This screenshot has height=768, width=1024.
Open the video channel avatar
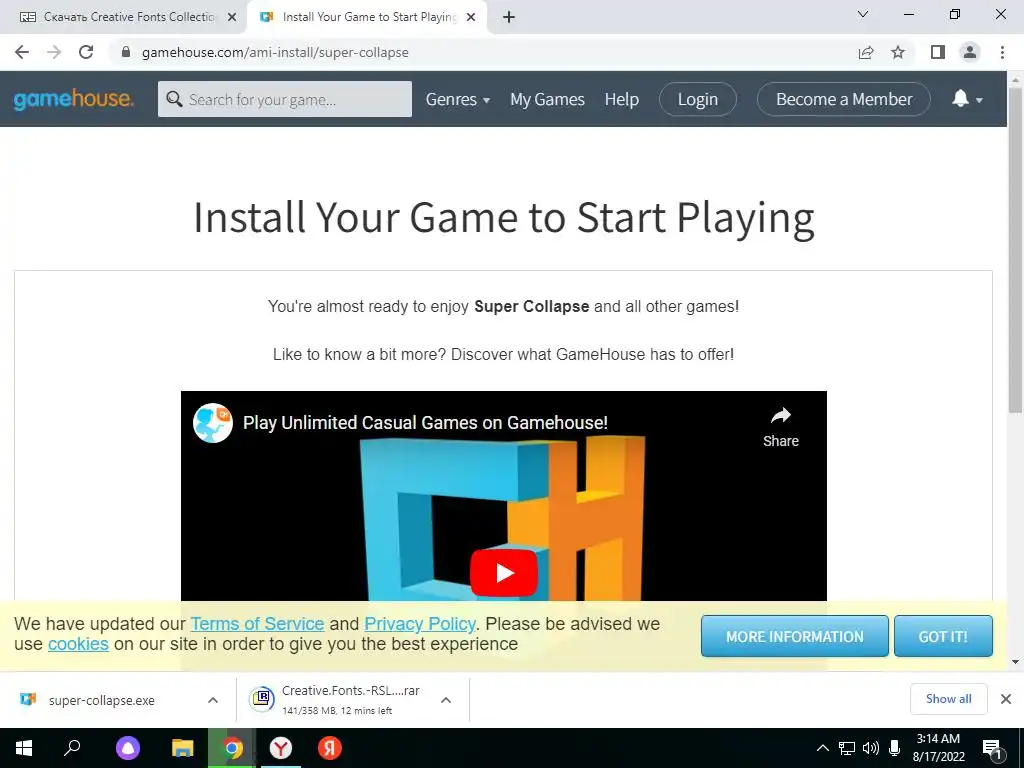click(213, 423)
